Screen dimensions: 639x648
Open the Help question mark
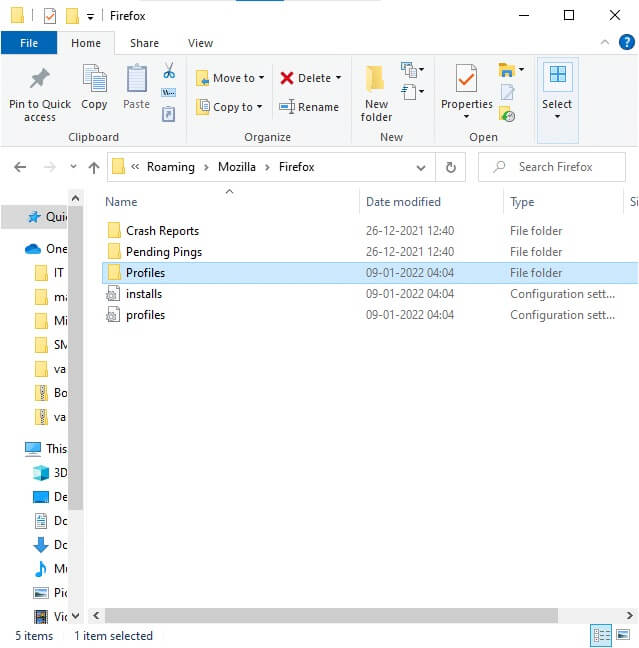(626, 42)
